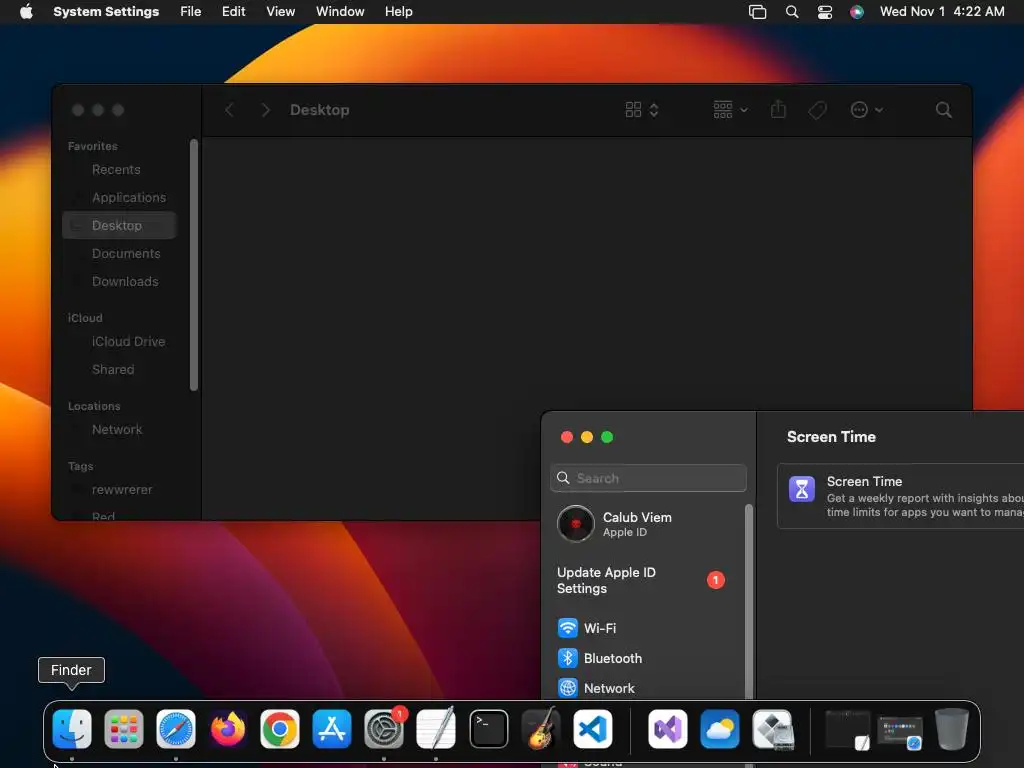Click the System Settings sidebar scrollbar
The image size is (1024, 768).
[x=749, y=601]
